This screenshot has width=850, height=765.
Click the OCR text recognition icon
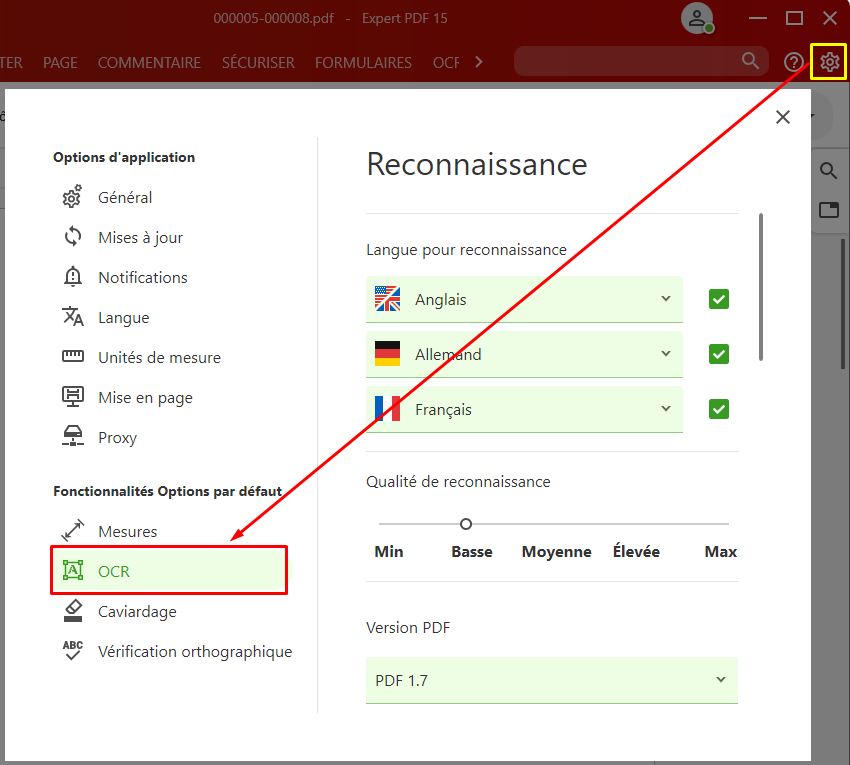pos(73,570)
